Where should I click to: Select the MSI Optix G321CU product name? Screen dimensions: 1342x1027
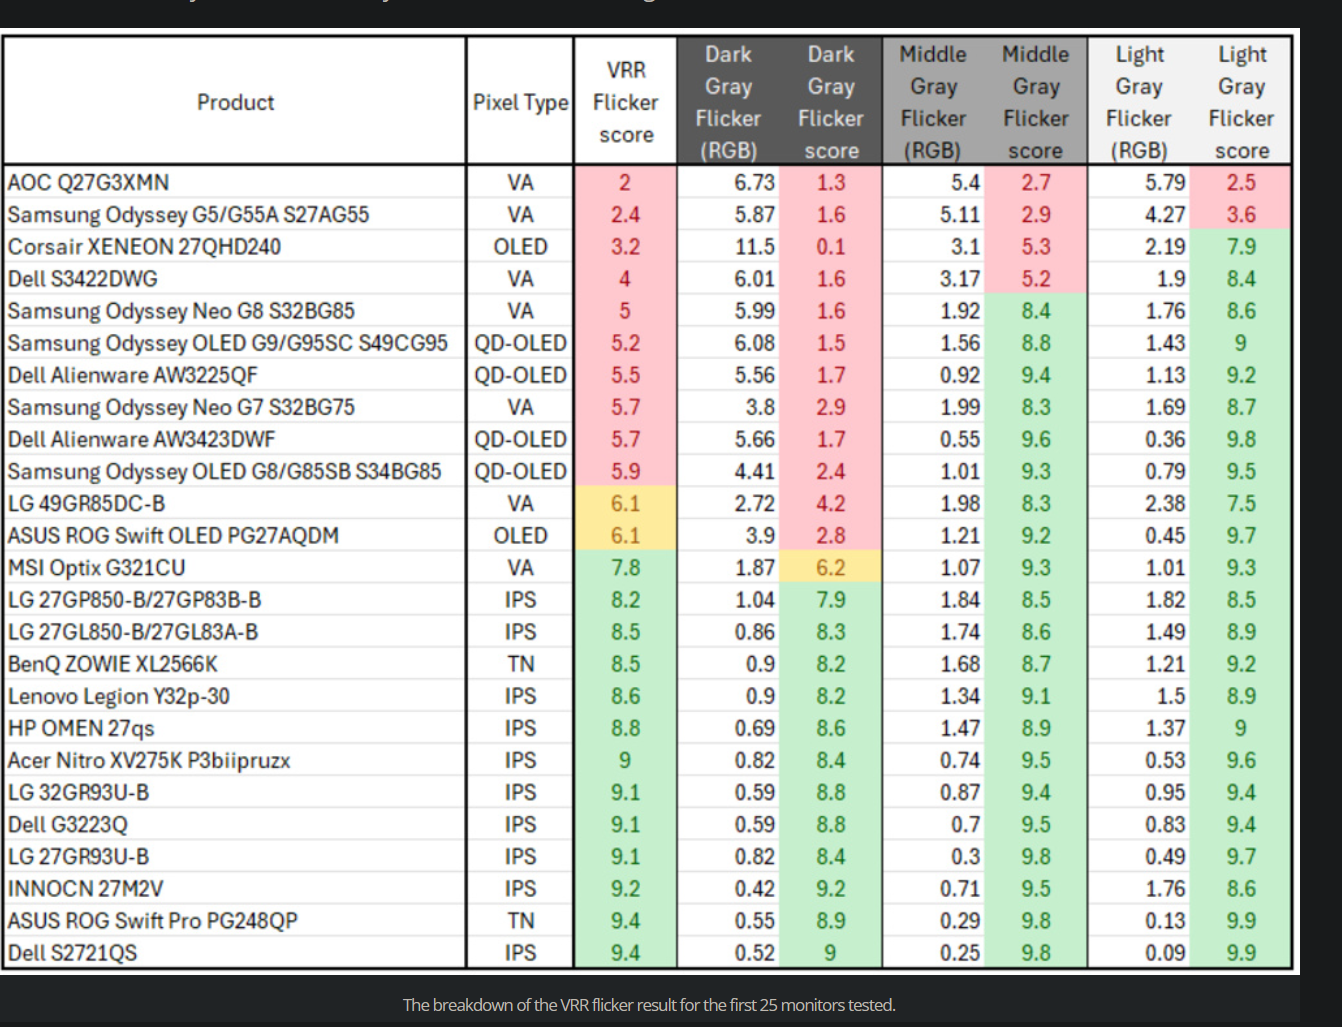point(96,568)
